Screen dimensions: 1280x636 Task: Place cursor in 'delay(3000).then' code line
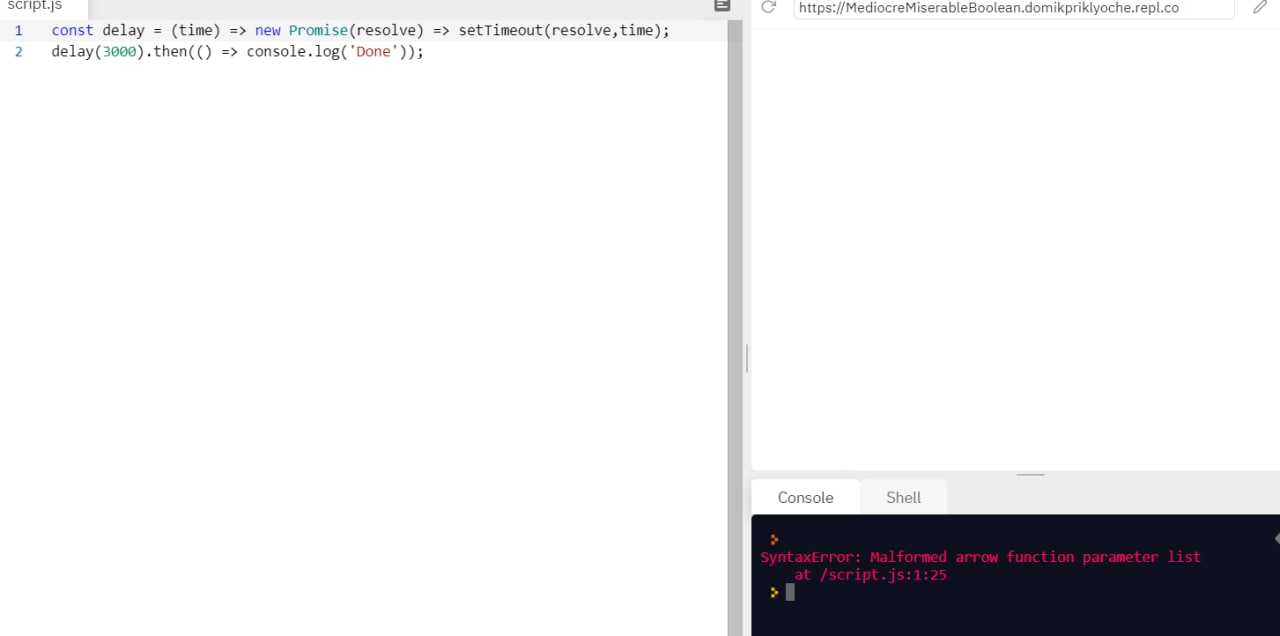point(237,51)
